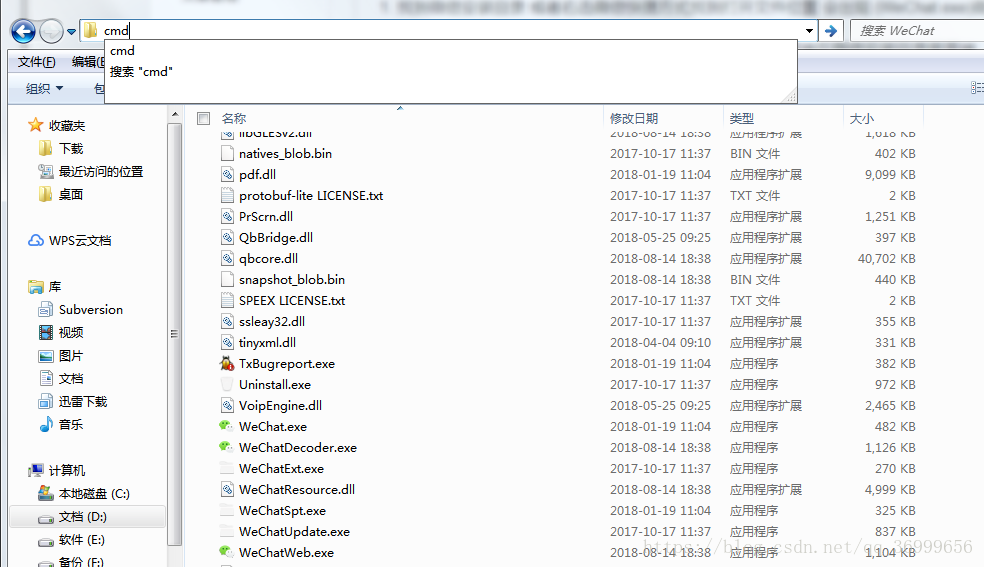
Task: Select protobuf-lite LICENSE.txt file
Action: tap(311, 196)
